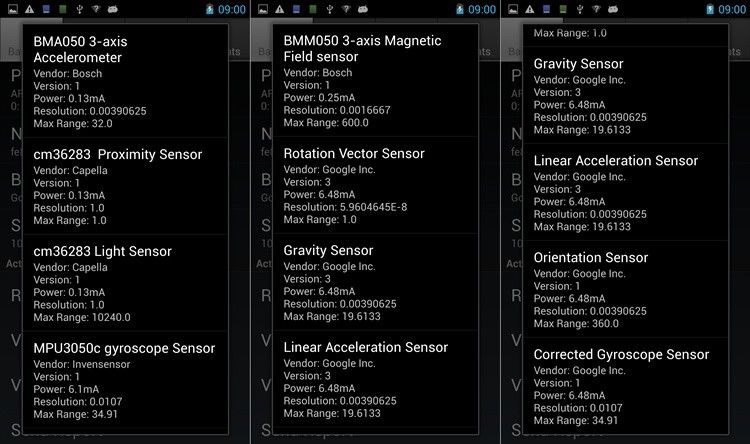
Task: Tap the 'Max Range: 600.0' line
Action: [326, 122]
